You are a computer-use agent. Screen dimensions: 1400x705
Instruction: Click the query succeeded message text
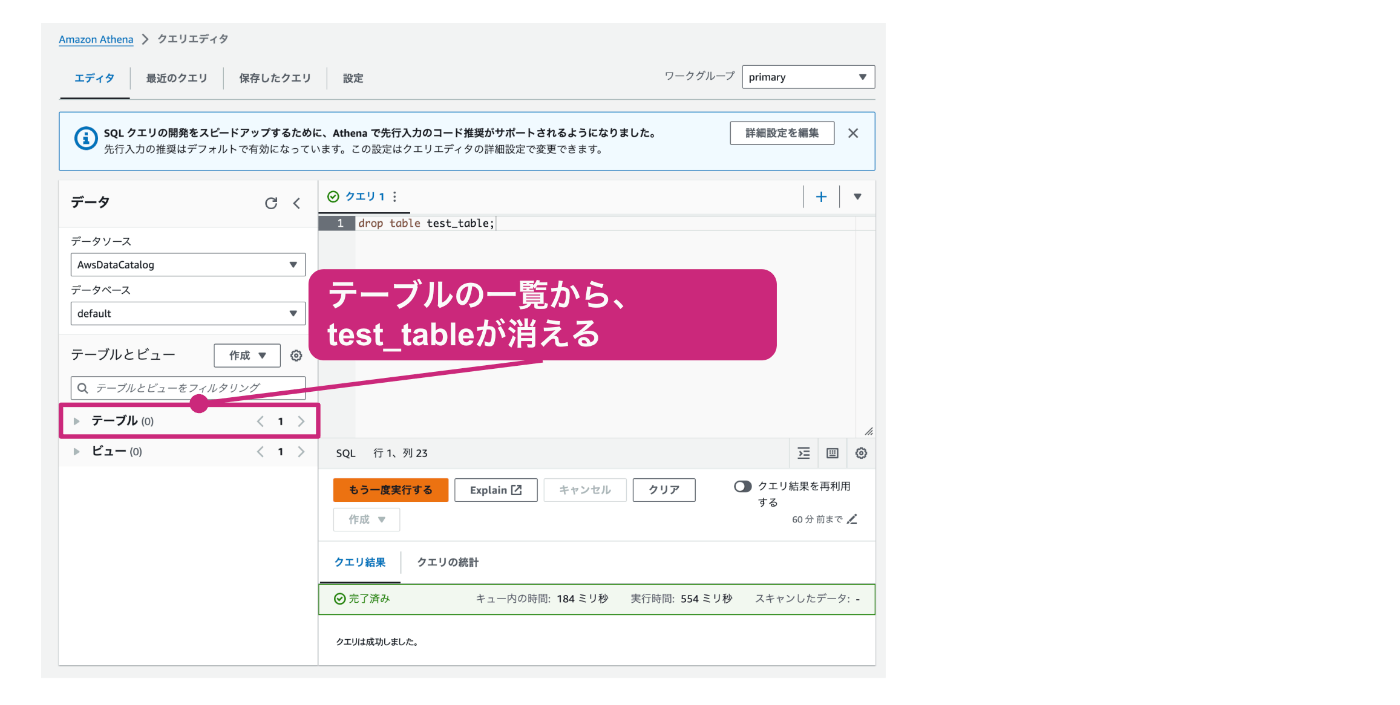pos(377,642)
